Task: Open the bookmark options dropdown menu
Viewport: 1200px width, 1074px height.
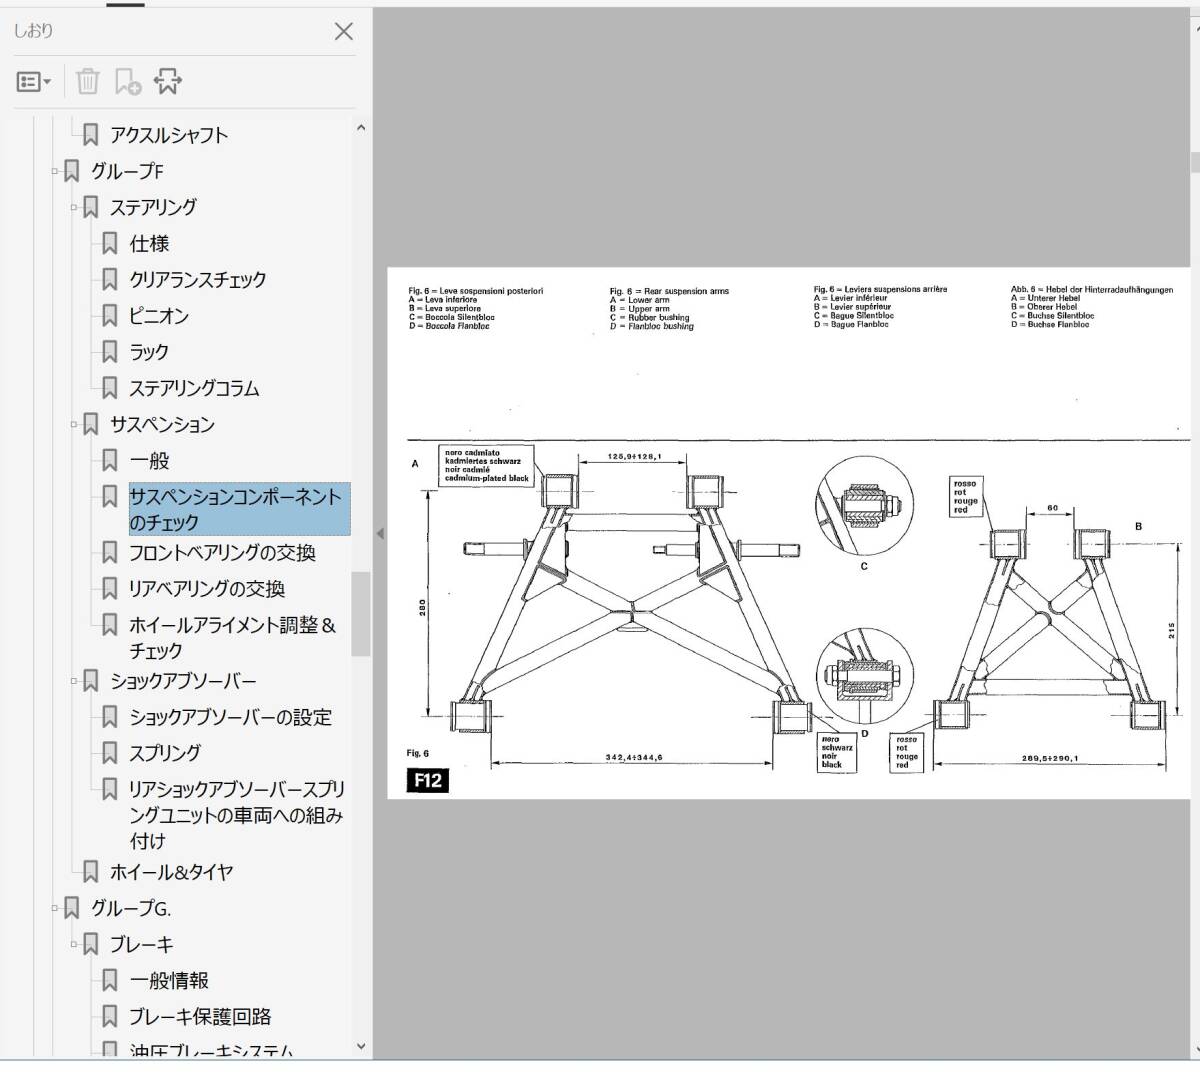Action: coord(33,82)
